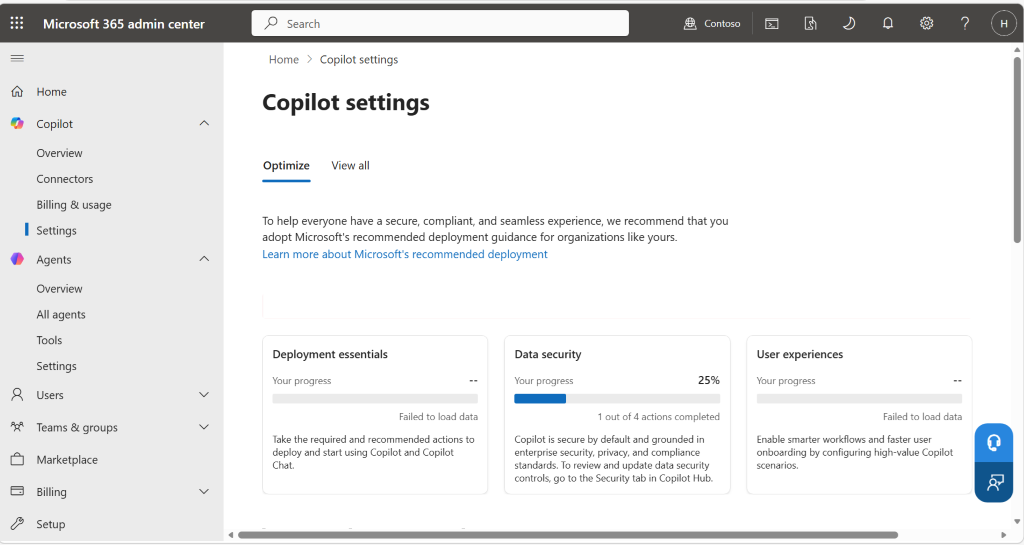Screen dimensions: 1024x545
Task: Open Agents Settings in sidebar
Action: 56,366
